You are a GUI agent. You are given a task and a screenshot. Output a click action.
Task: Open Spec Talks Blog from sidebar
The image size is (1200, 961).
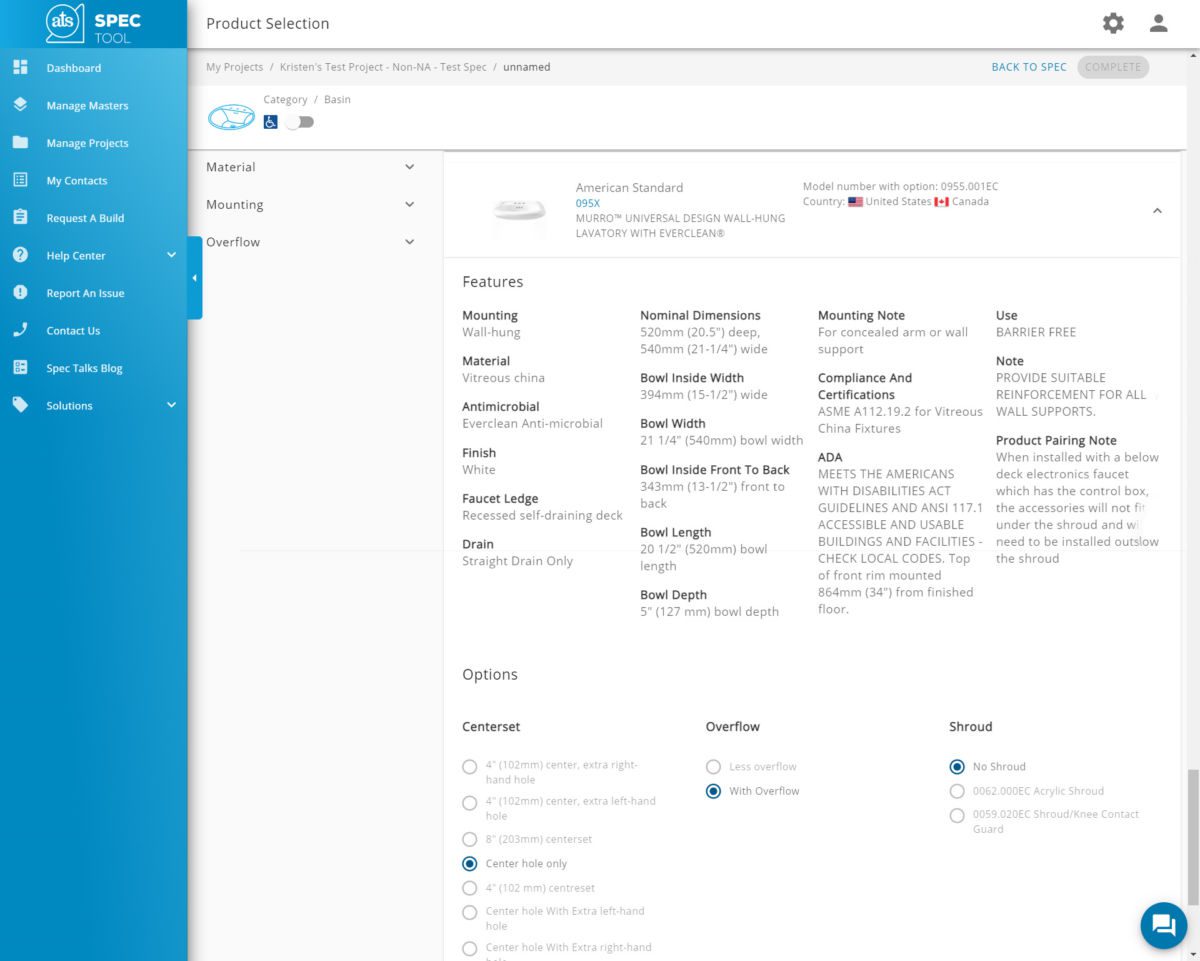pos(84,368)
